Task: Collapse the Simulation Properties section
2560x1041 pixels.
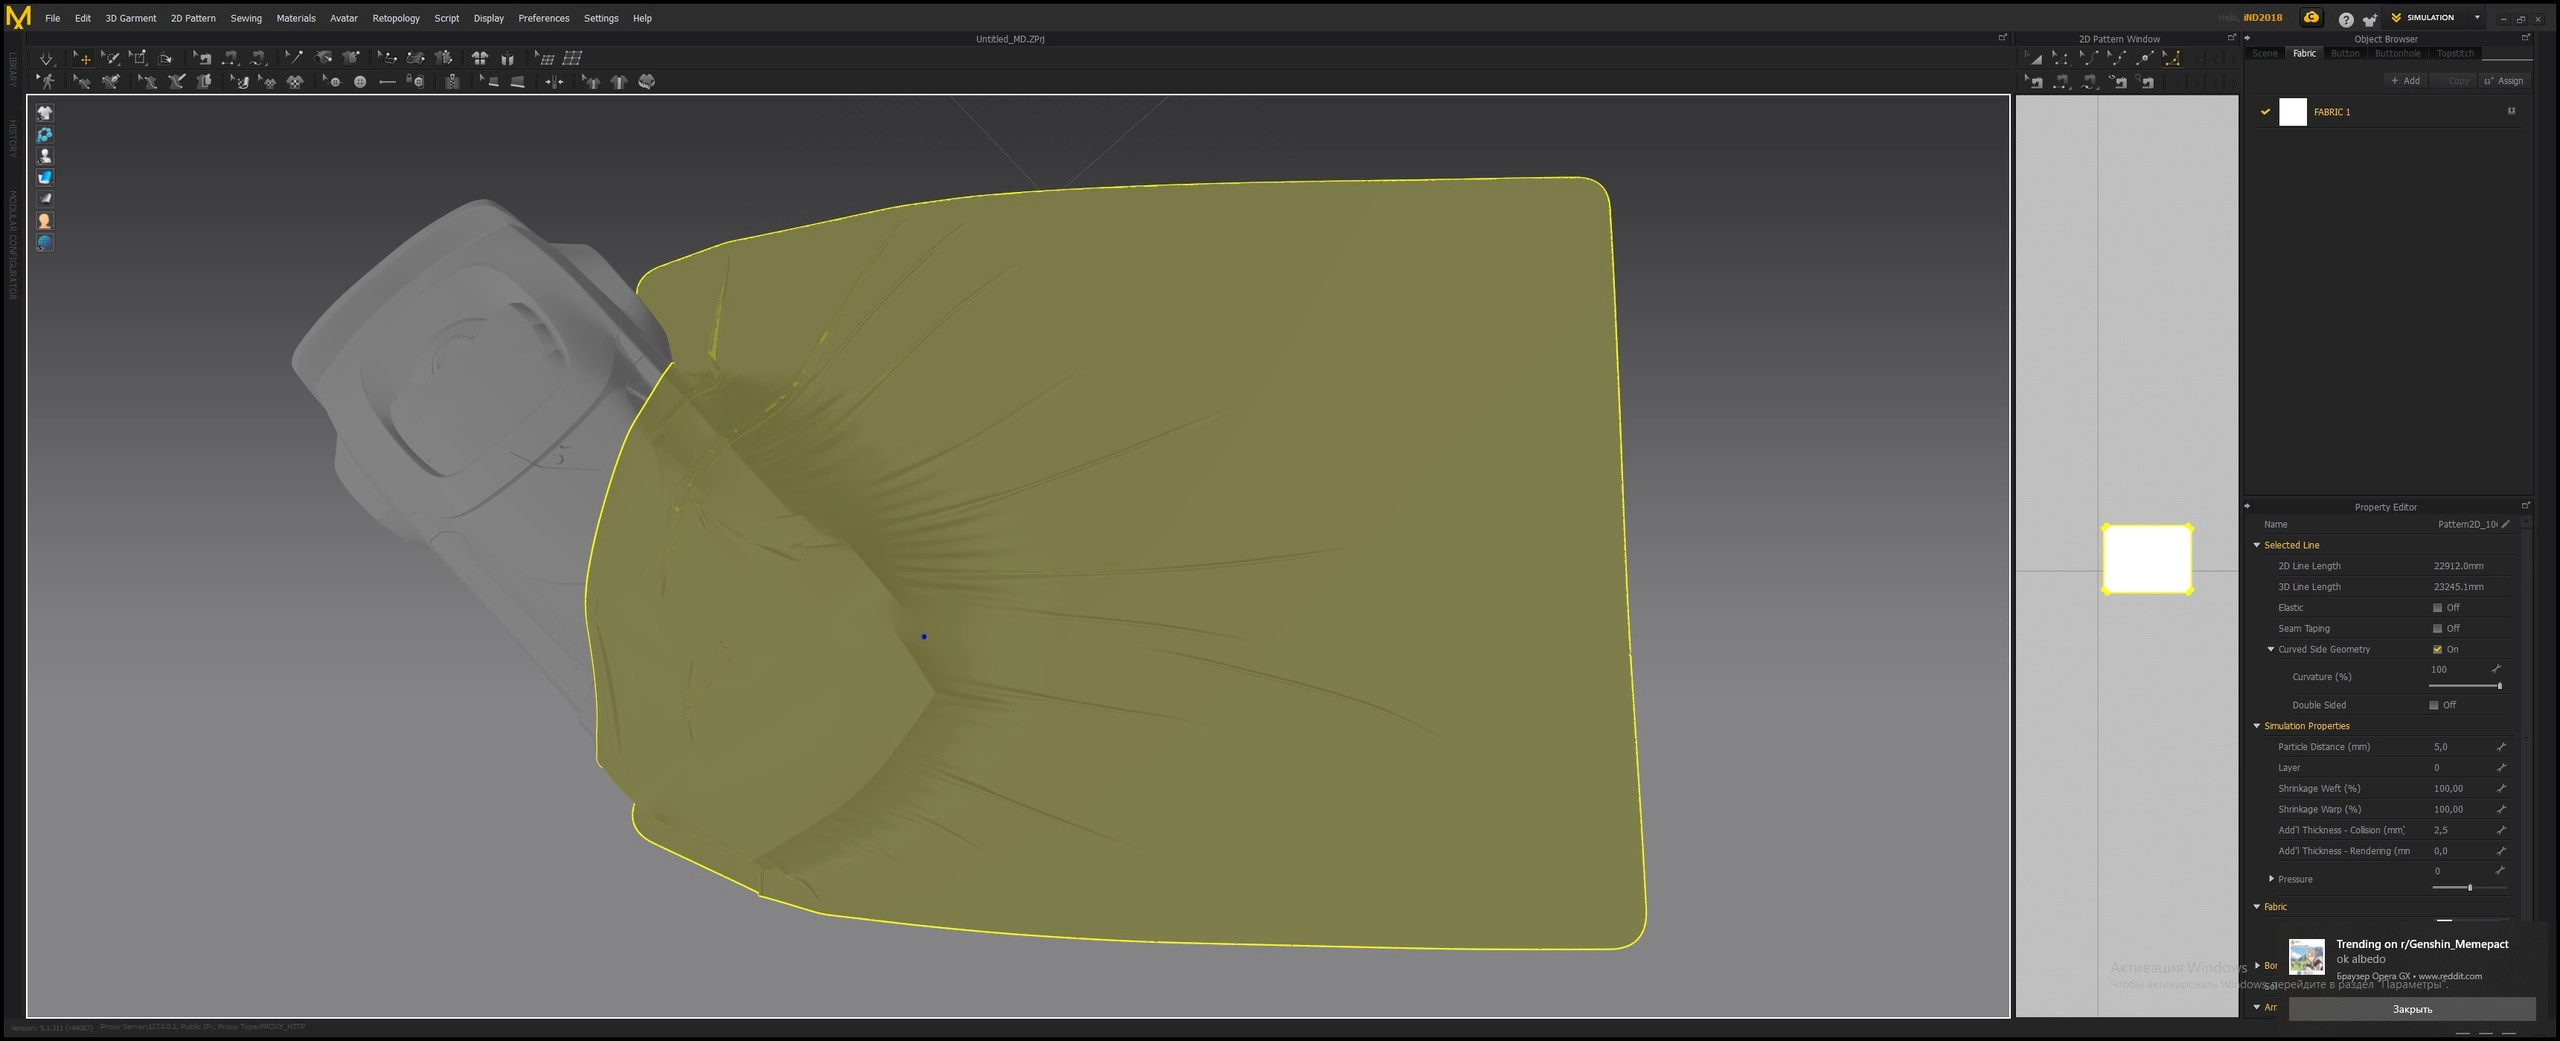Action: (2257, 726)
